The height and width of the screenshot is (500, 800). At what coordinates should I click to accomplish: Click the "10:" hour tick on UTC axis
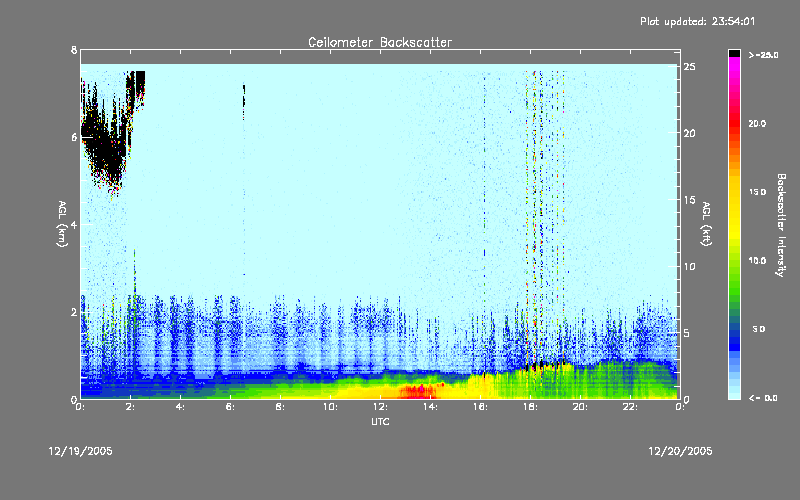[330, 407]
